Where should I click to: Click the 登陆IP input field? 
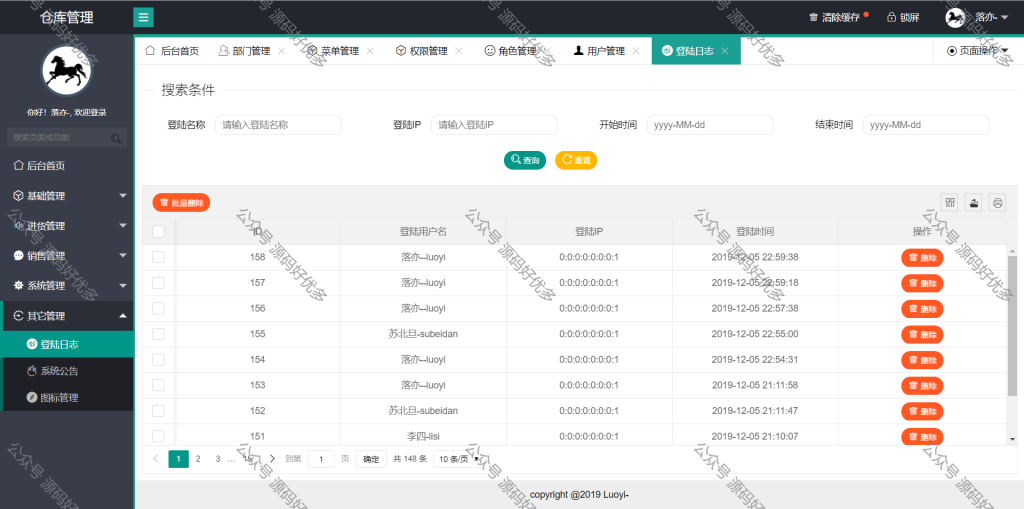494,125
